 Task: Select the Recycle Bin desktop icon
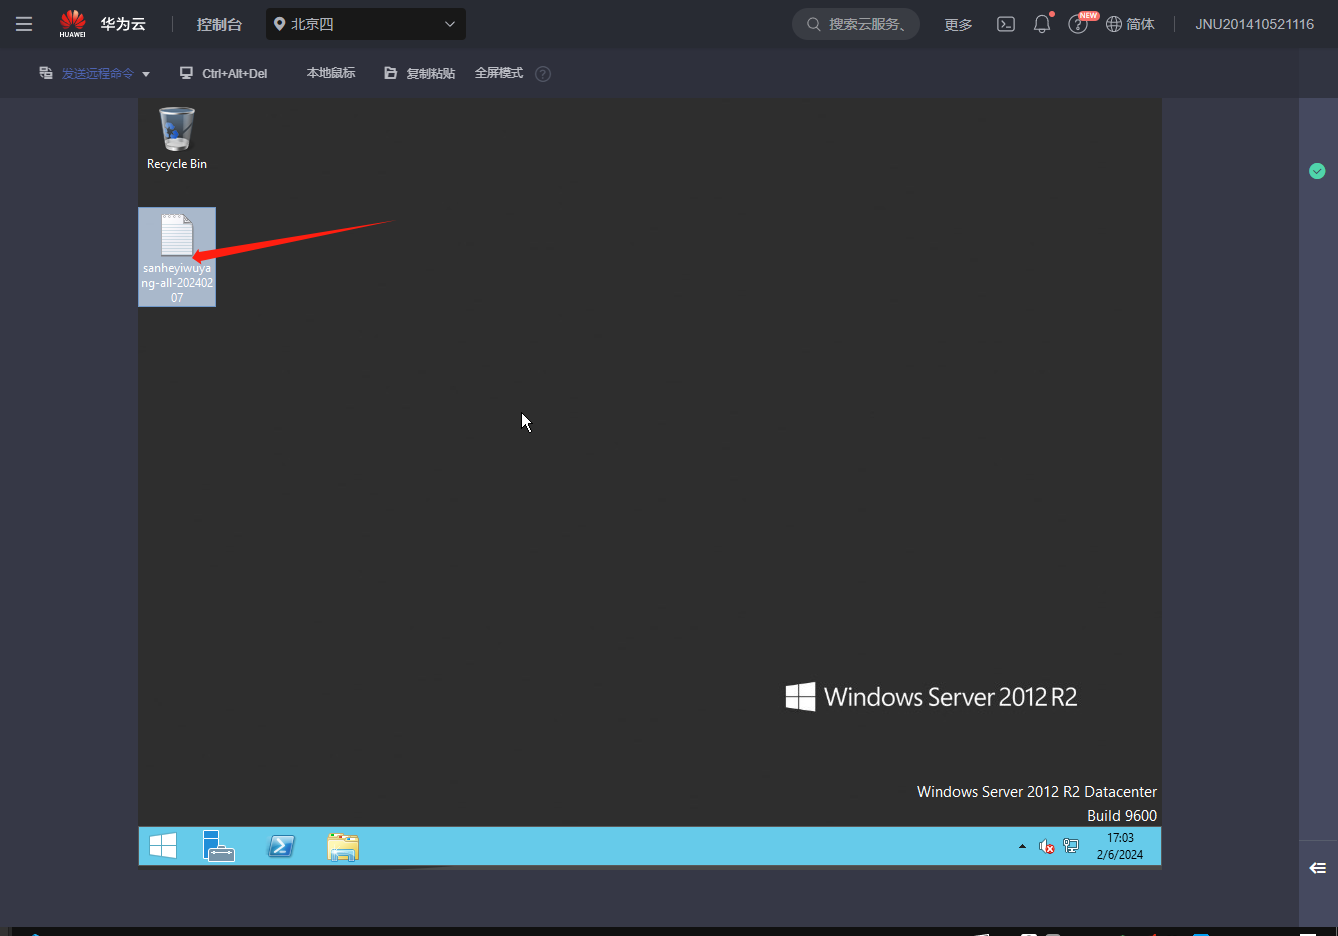(x=177, y=139)
